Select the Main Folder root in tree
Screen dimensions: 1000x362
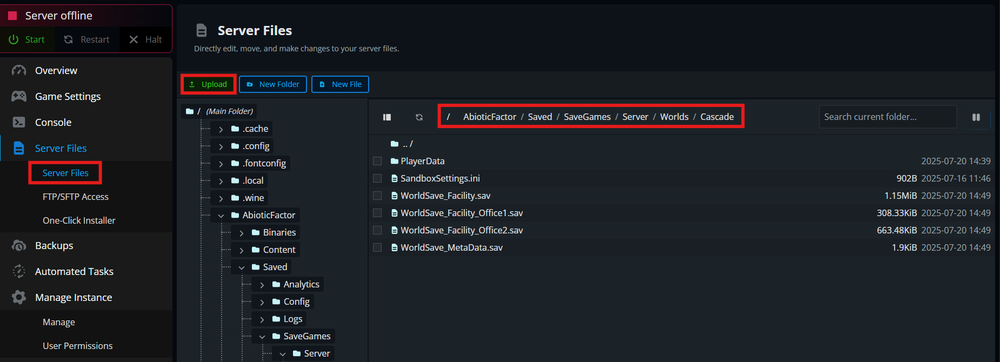point(220,112)
